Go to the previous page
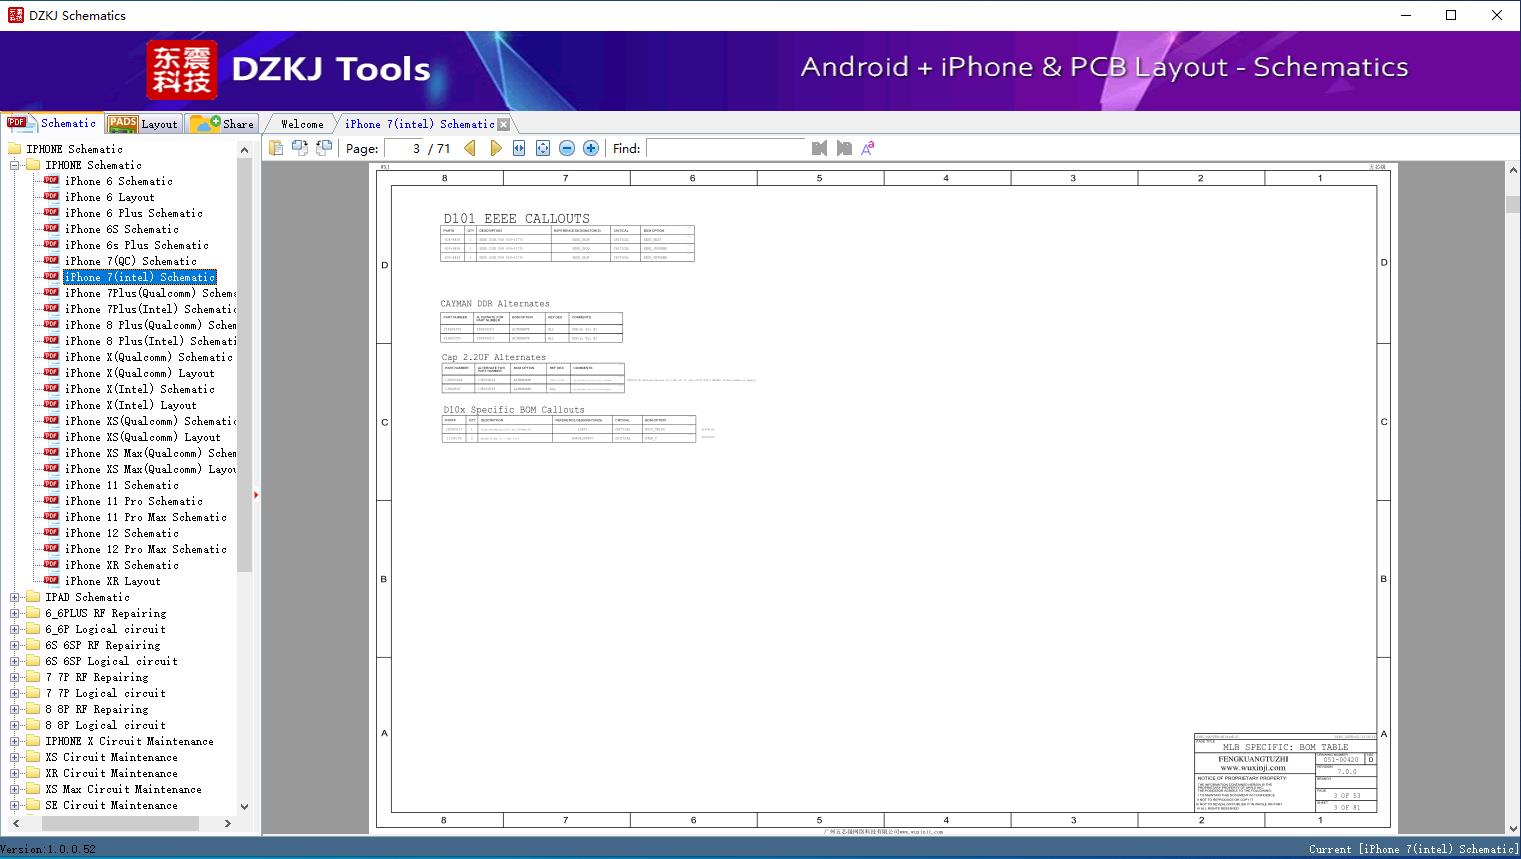This screenshot has width=1521, height=859. (470, 148)
